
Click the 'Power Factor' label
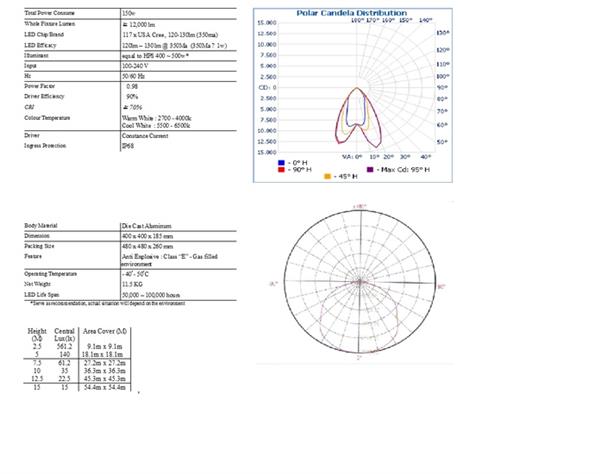coord(39,86)
